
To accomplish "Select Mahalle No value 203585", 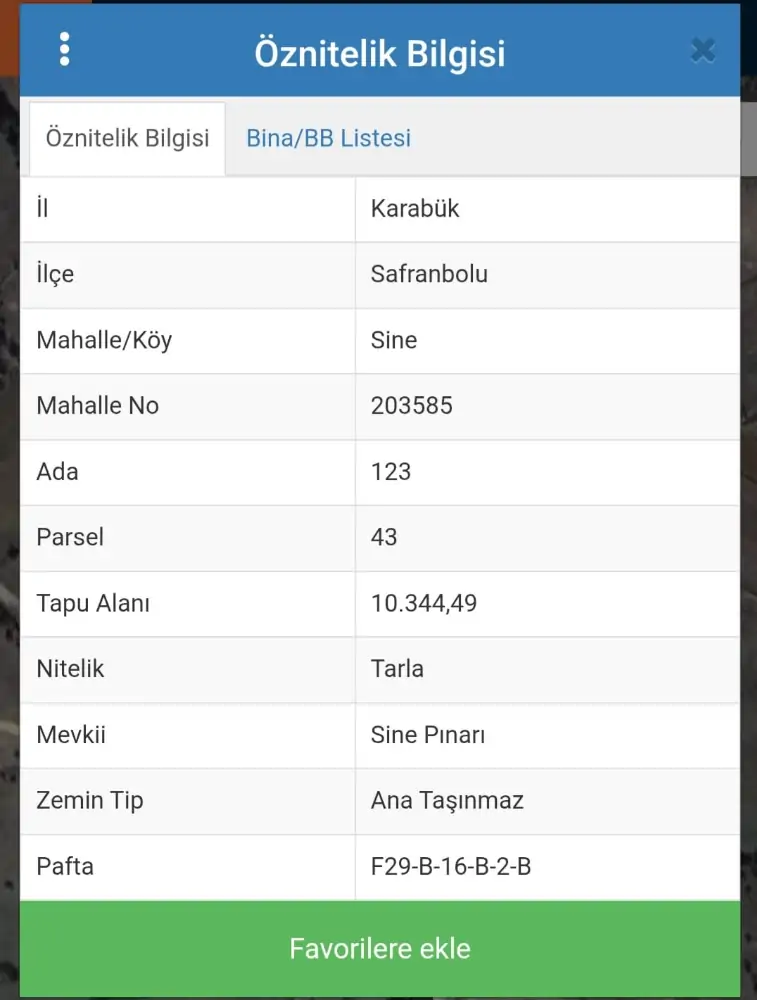I will pos(411,405).
